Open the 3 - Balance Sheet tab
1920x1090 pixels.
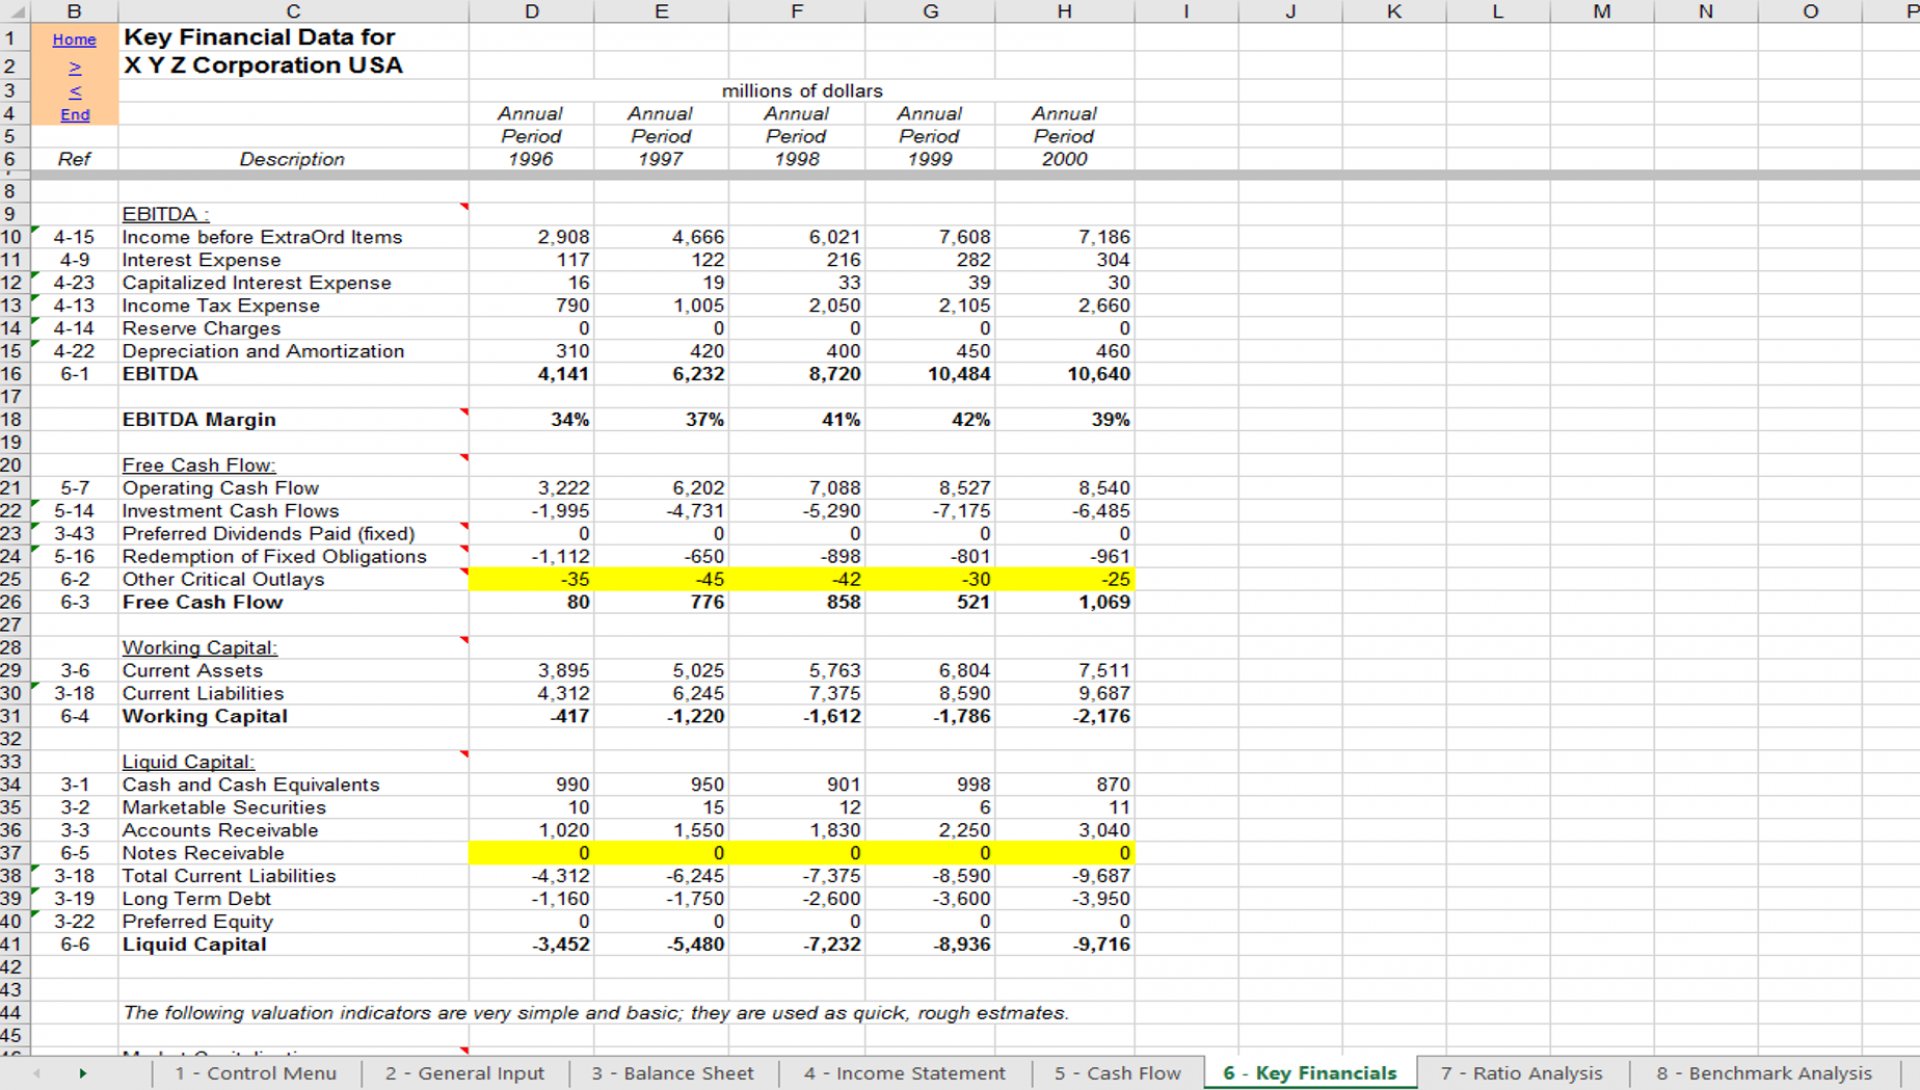(672, 1073)
